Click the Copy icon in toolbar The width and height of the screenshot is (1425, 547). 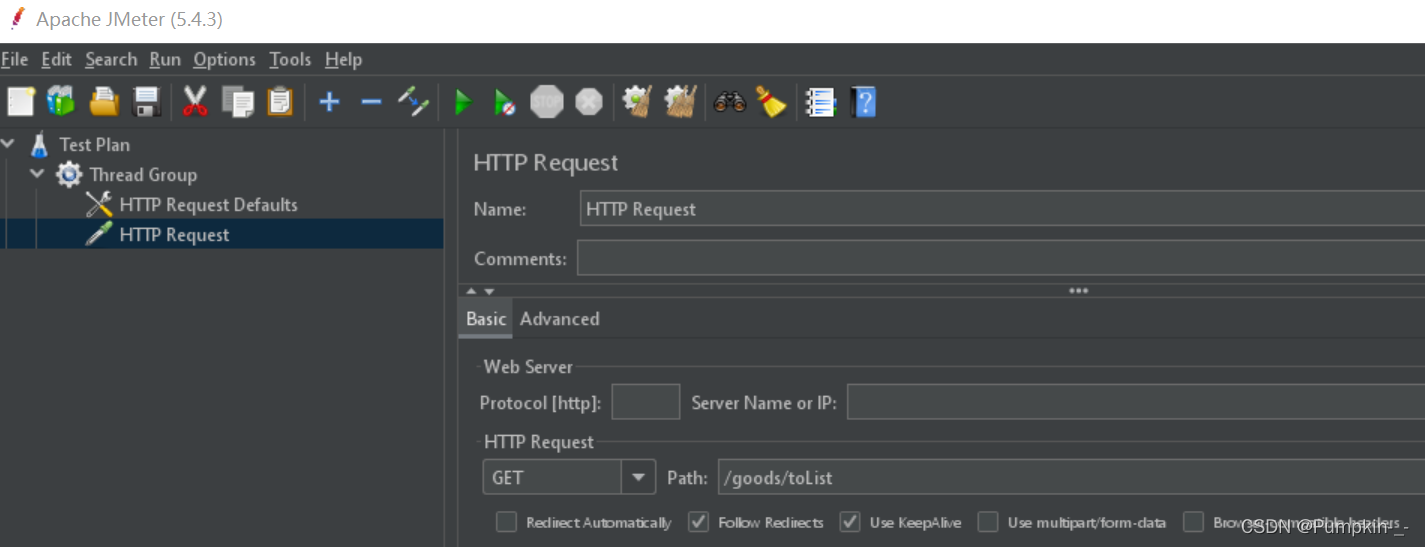pyautogui.click(x=238, y=101)
